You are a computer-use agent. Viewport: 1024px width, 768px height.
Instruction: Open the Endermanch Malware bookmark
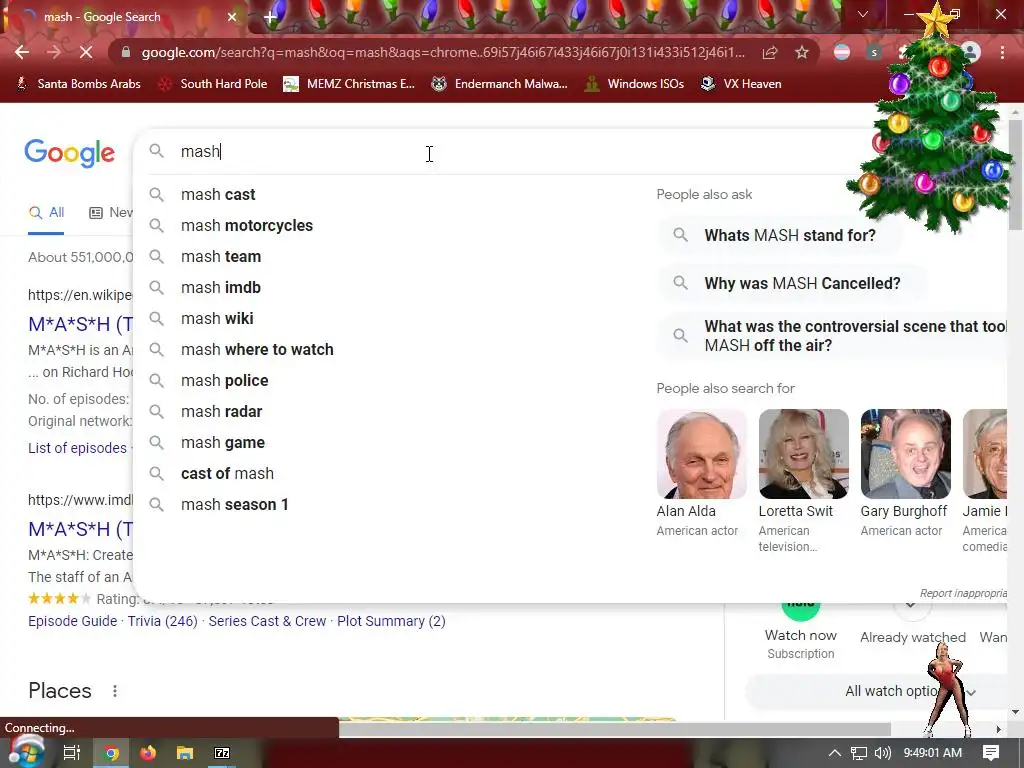click(500, 84)
